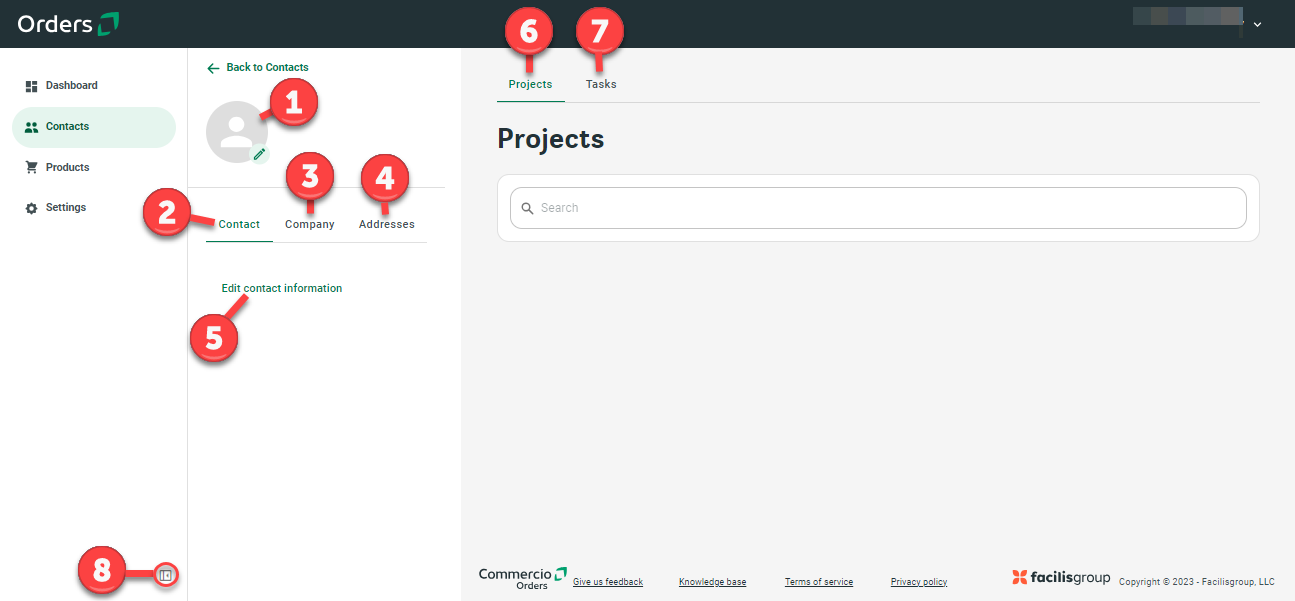Click the search magnifier icon
This screenshot has height=601, width=1295.
pos(527,208)
